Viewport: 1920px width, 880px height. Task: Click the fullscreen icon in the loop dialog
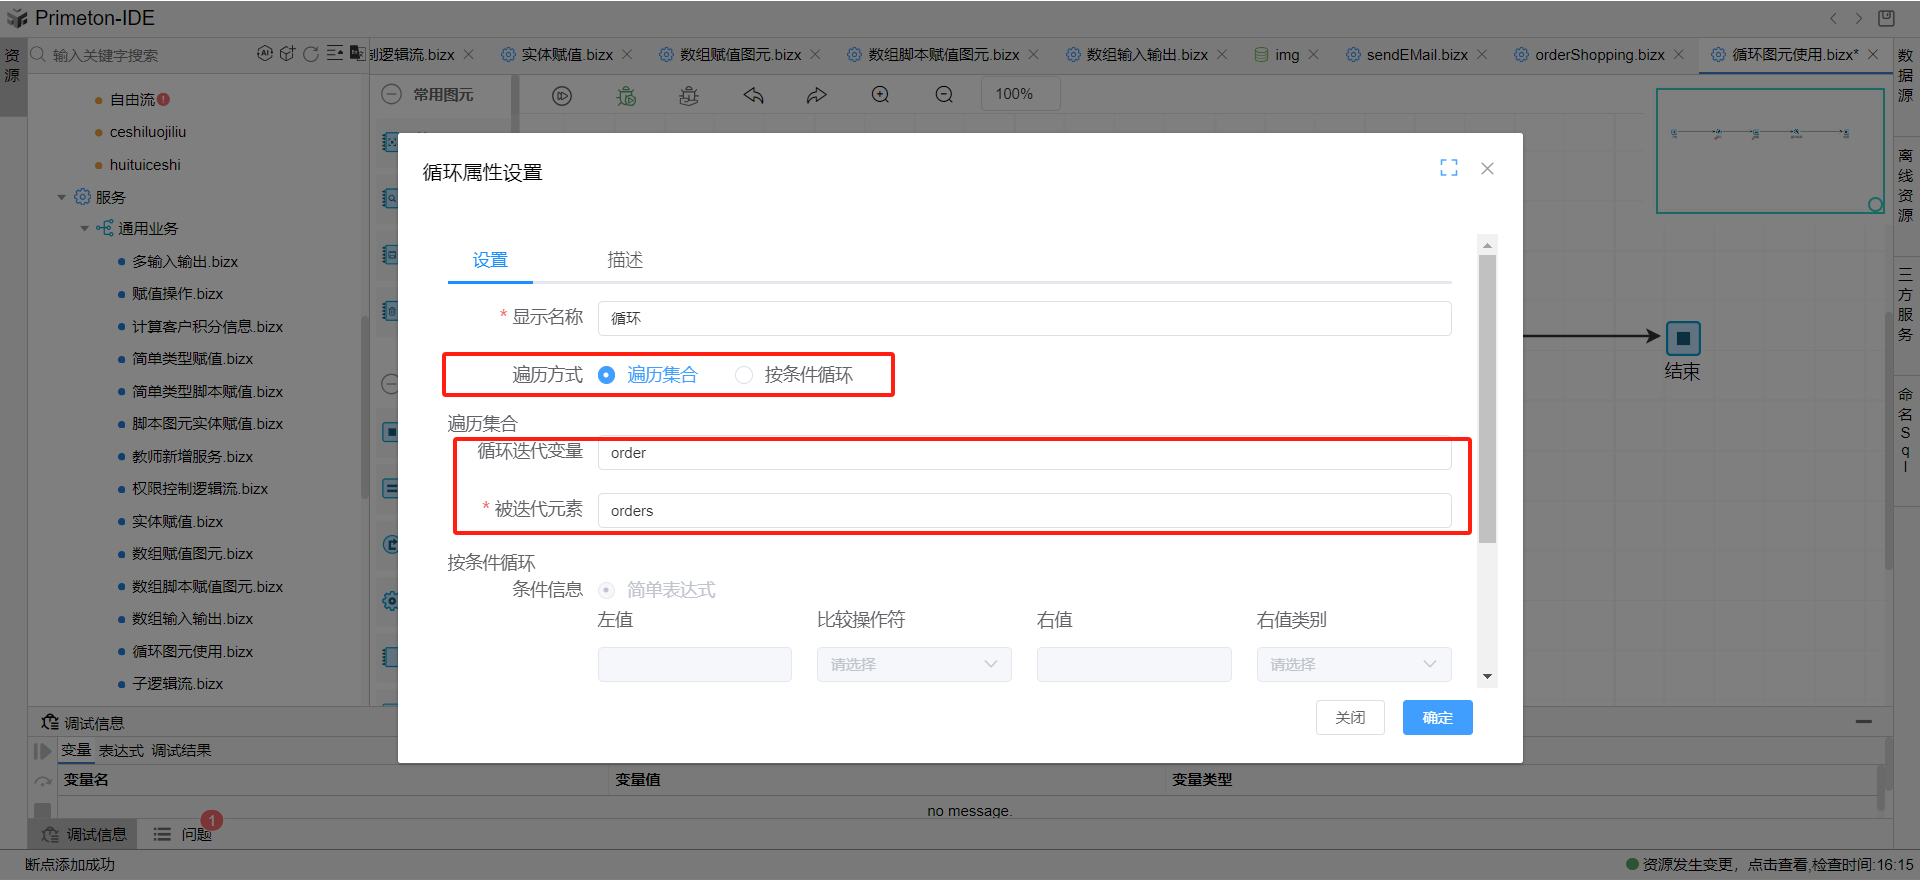[x=1448, y=168]
